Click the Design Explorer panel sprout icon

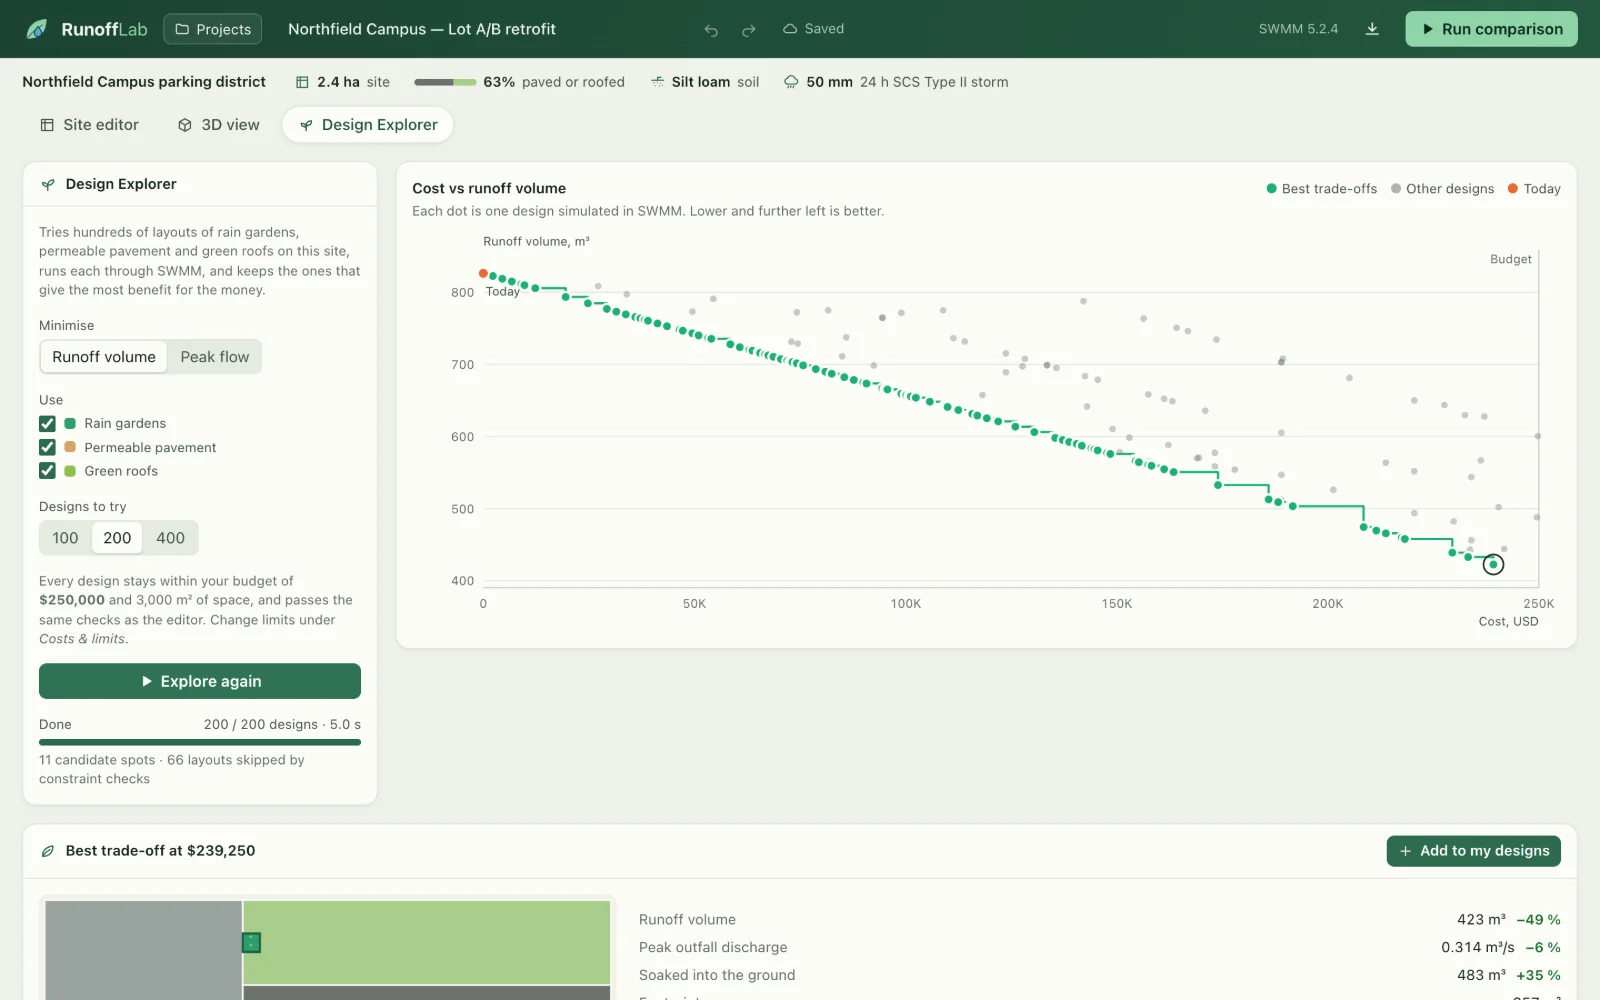(x=47, y=184)
